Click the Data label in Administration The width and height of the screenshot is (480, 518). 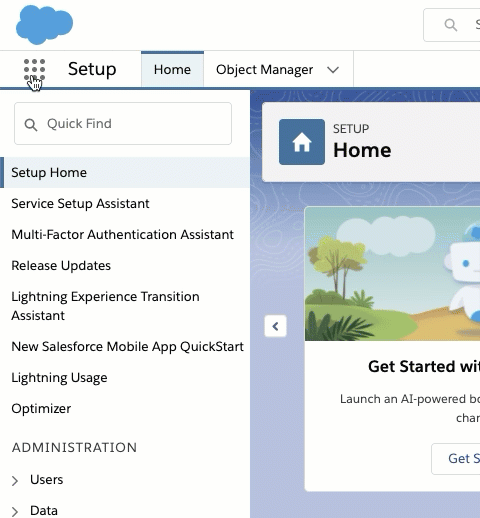click(44, 511)
